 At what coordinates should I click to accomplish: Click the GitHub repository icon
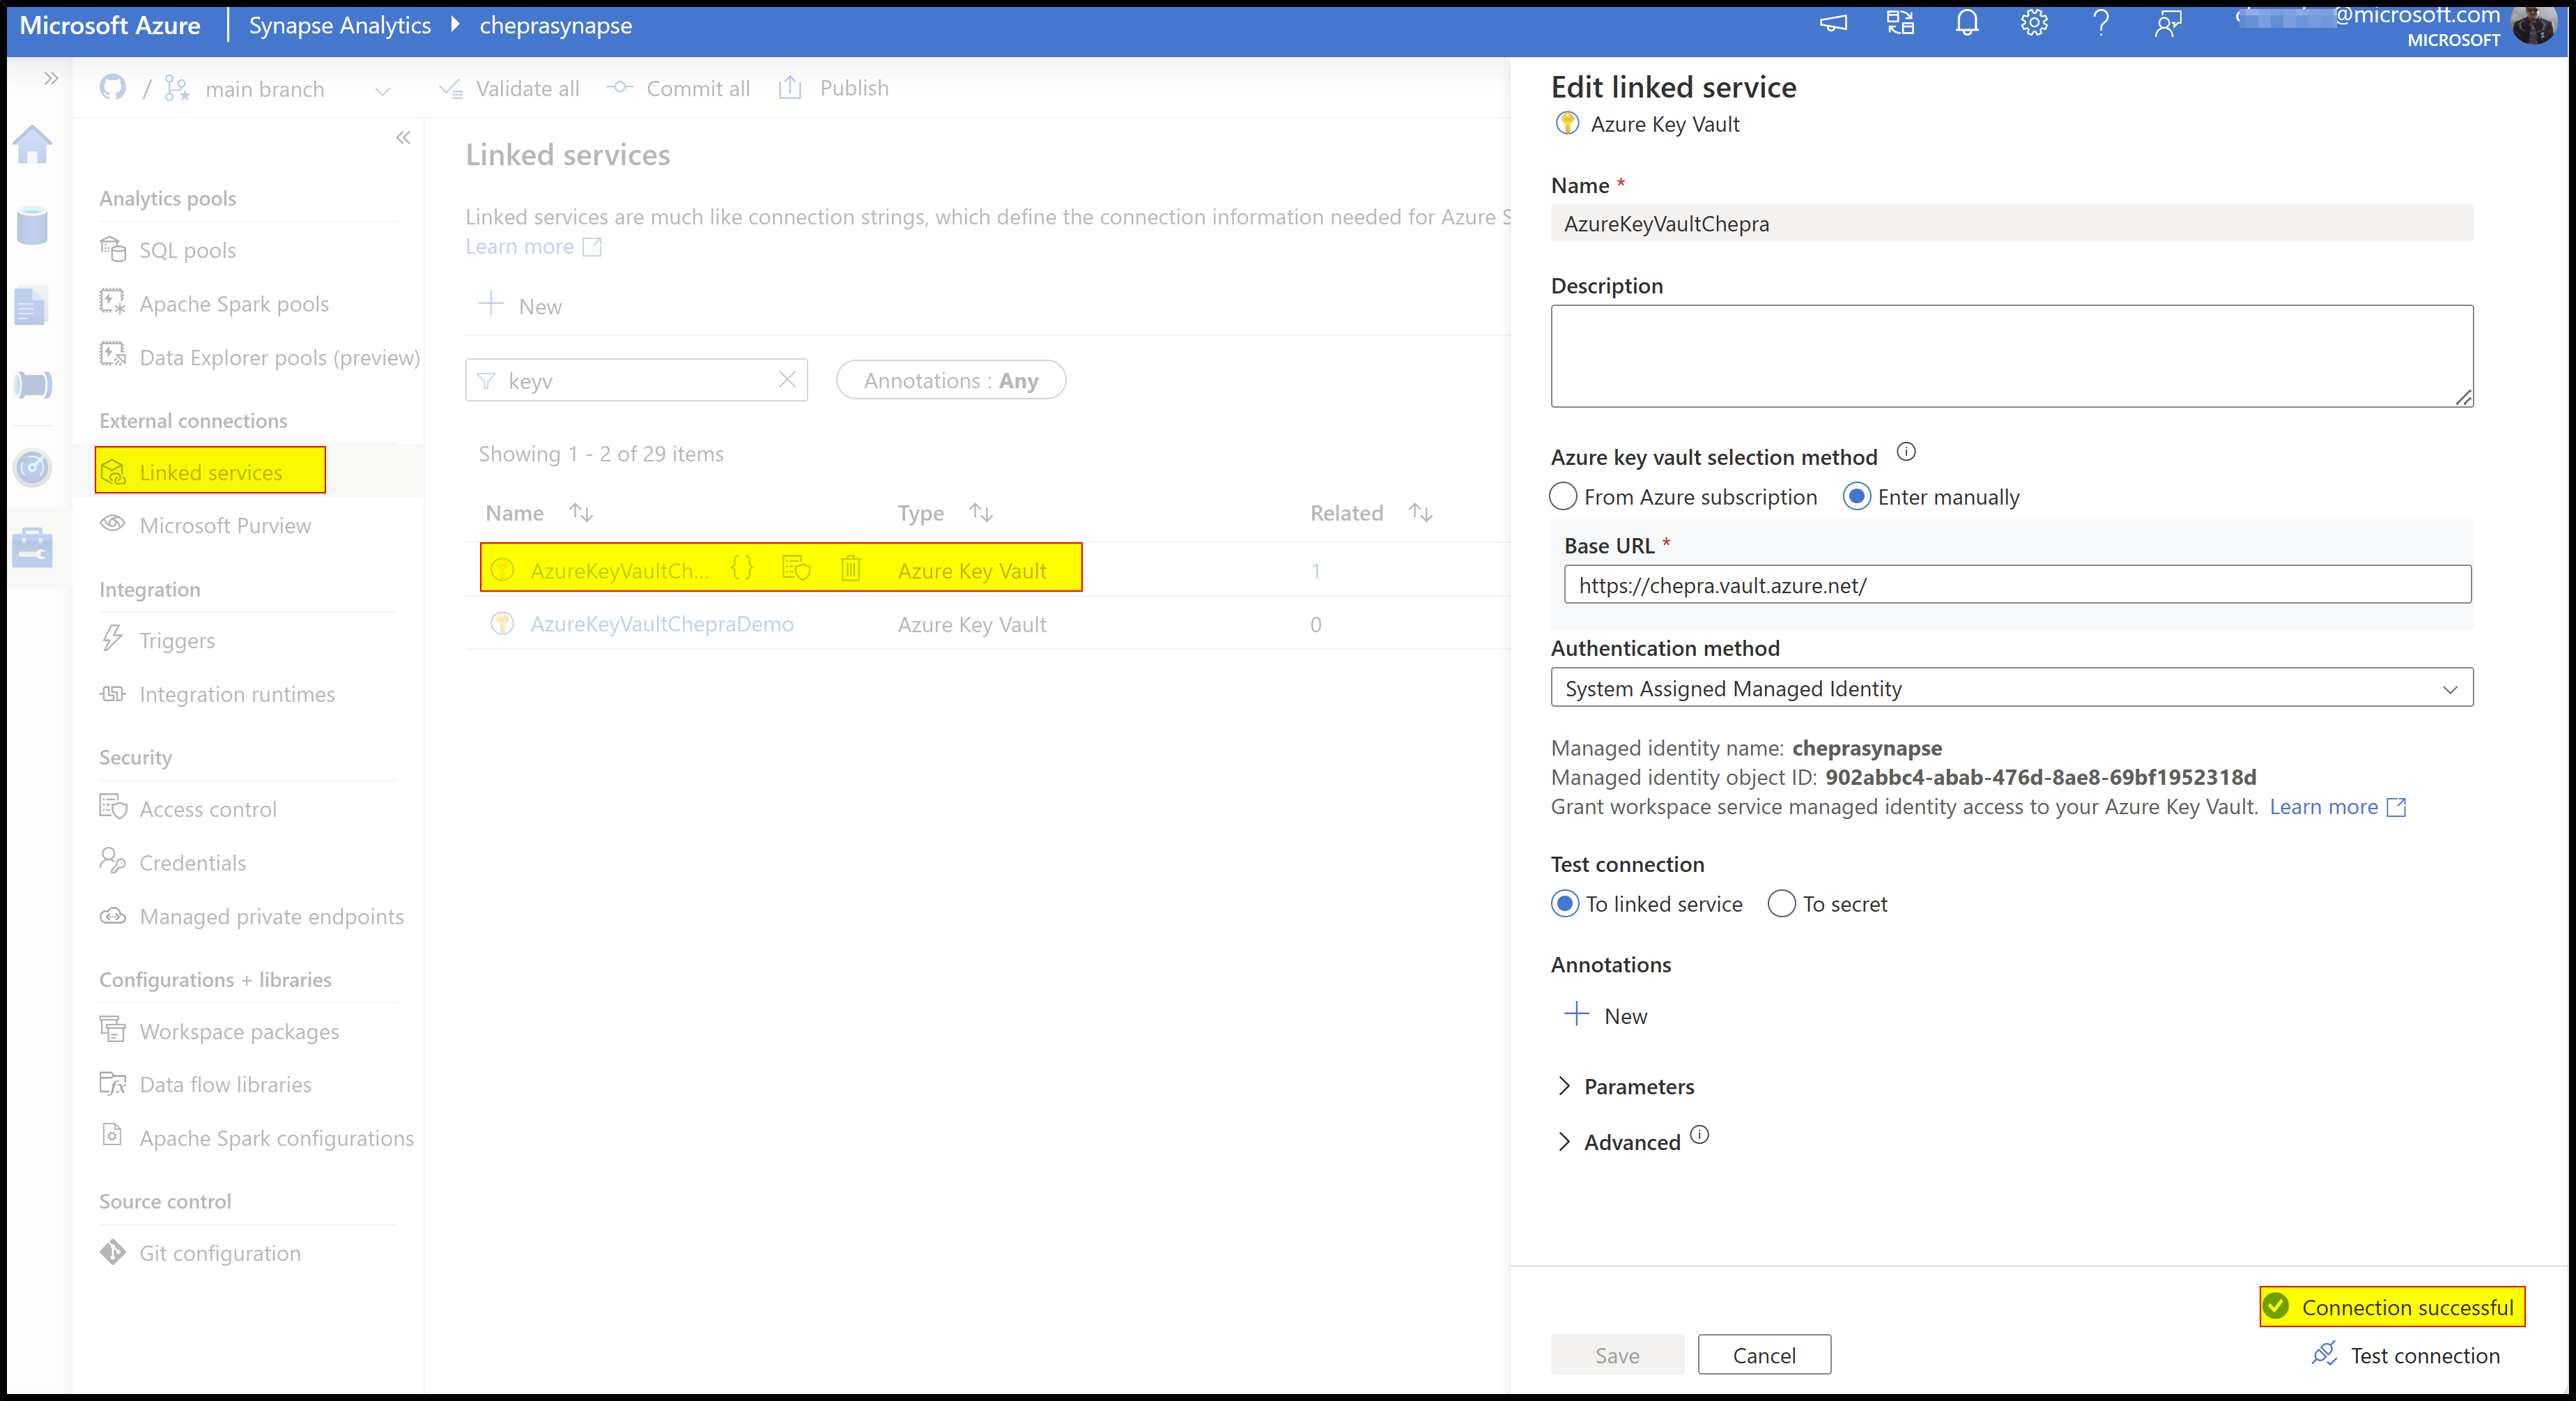coord(113,88)
